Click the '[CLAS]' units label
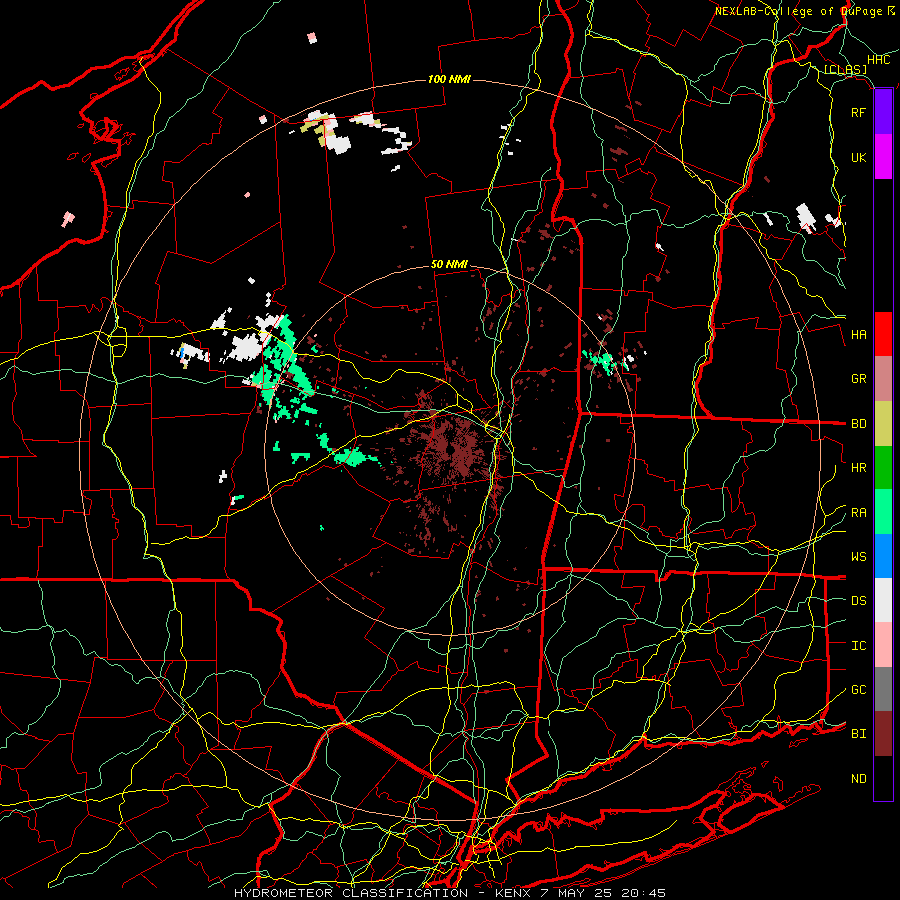Image resolution: width=900 pixels, height=900 pixels. (845, 69)
